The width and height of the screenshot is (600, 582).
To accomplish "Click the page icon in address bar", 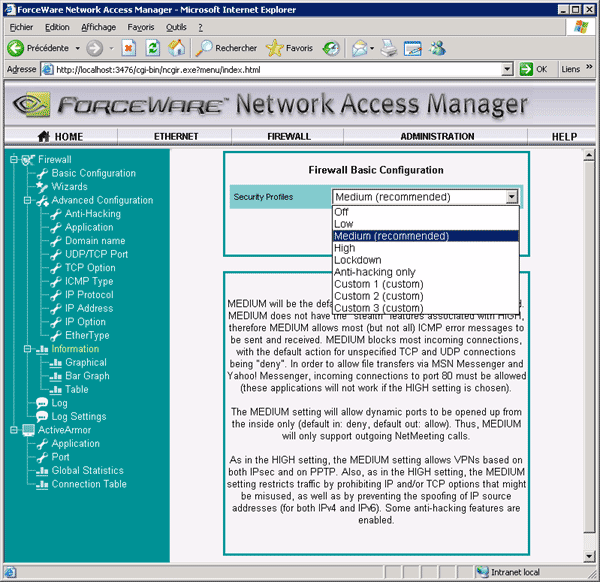I will (x=47, y=70).
